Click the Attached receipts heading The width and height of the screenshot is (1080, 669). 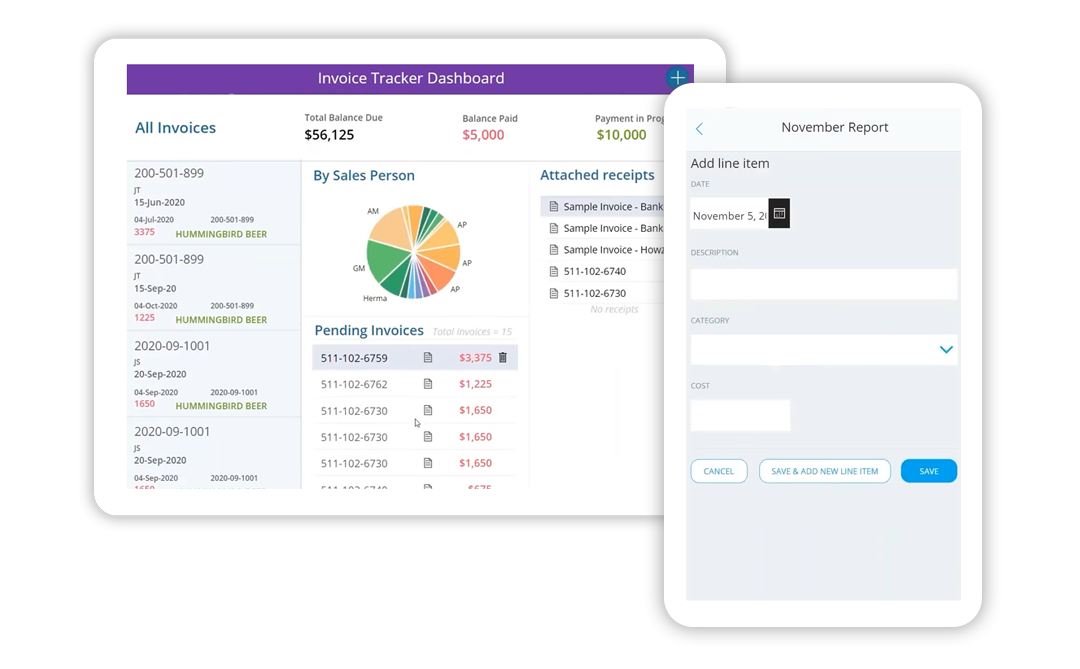click(597, 175)
